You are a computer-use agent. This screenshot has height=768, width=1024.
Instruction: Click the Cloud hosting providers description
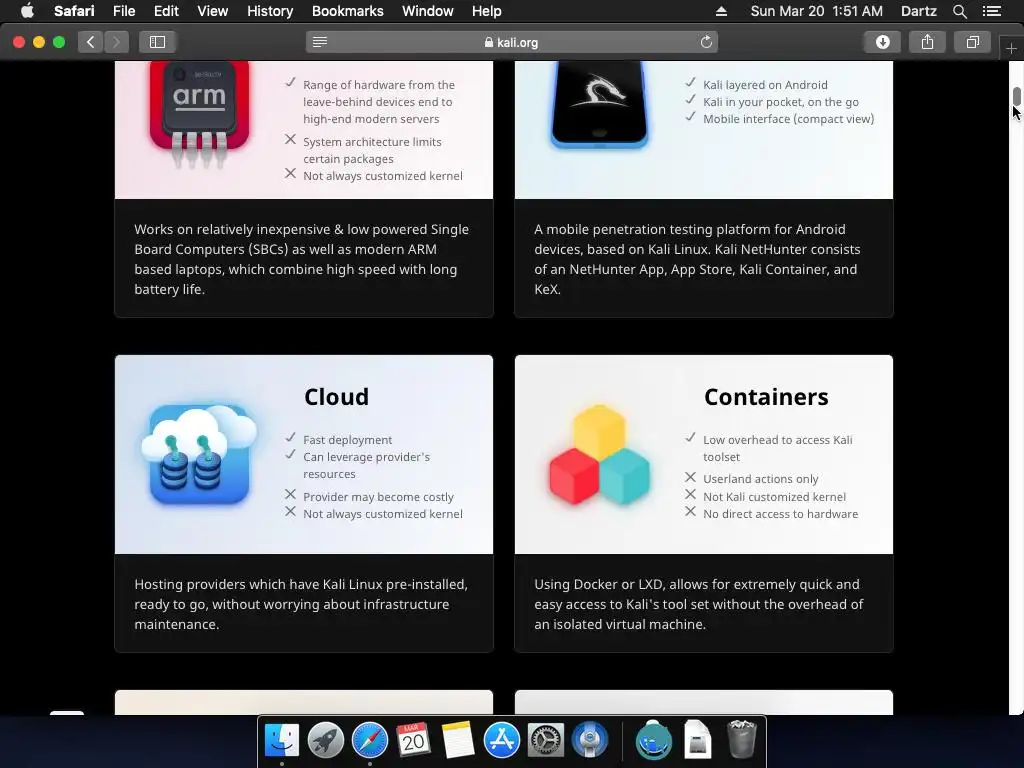pyautogui.click(x=301, y=604)
